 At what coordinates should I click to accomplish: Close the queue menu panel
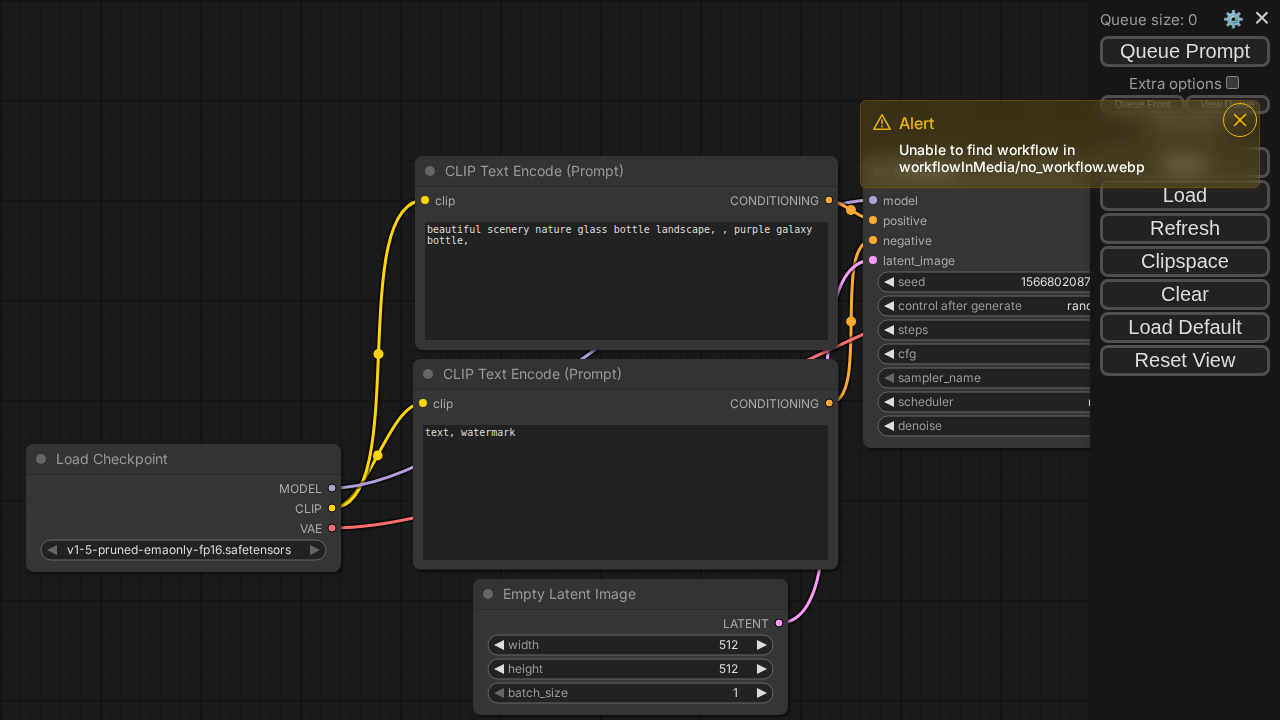click(x=1262, y=18)
